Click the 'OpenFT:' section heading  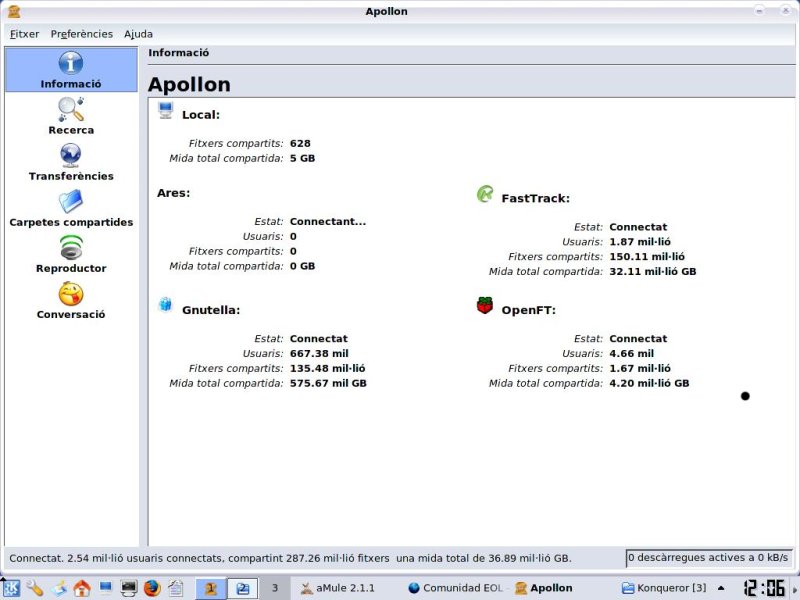[x=528, y=310]
